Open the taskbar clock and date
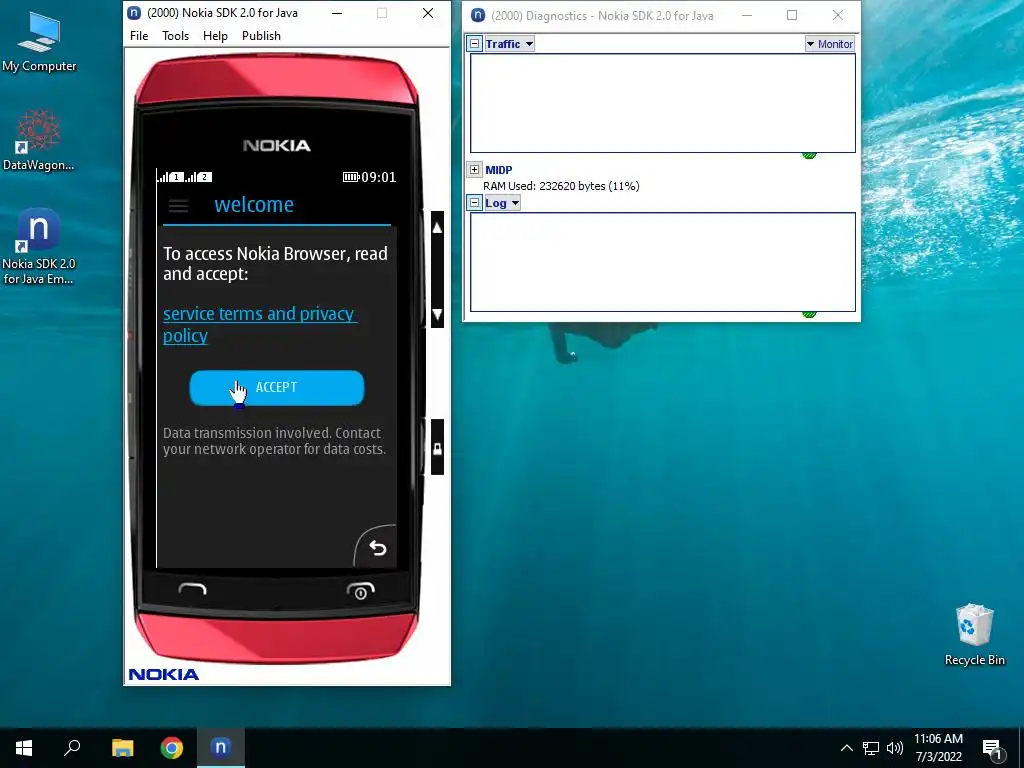The image size is (1024, 768). 938,748
